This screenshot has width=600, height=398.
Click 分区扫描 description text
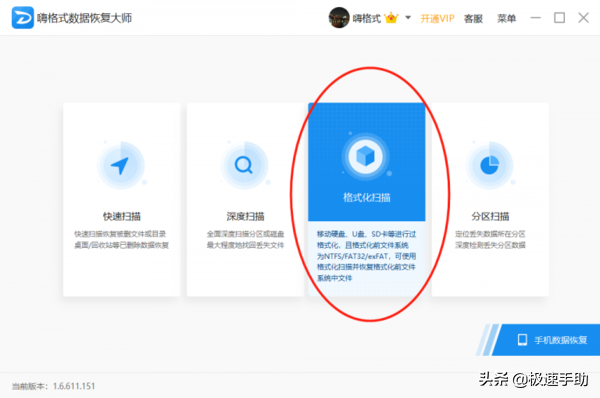click(x=490, y=240)
